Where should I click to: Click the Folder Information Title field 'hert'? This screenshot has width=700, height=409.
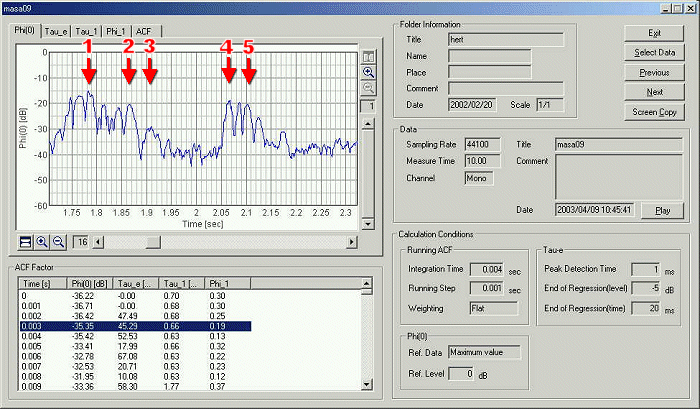[506, 40]
